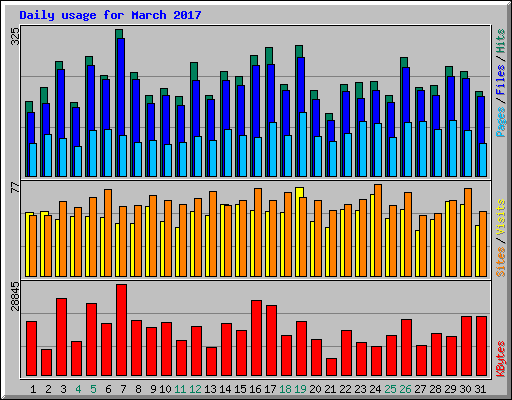Click the red KBytes bar for day 13

tap(211, 362)
